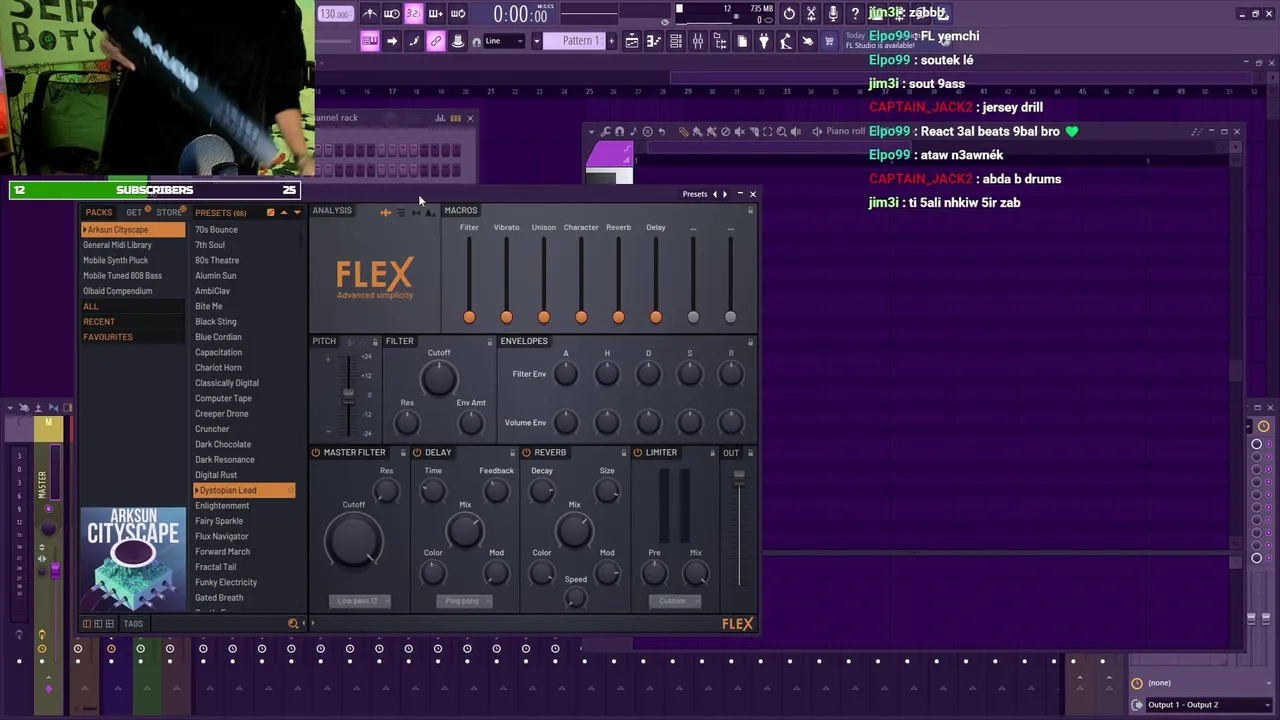Click the shopping cart content library icon
Image resolution: width=1280 pixels, height=720 pixels.
click(x=829, y=41)
